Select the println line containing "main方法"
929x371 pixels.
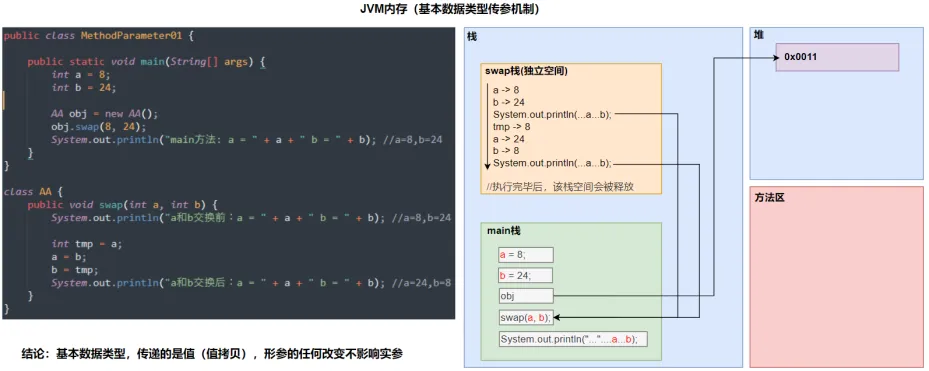pos(247,140)
